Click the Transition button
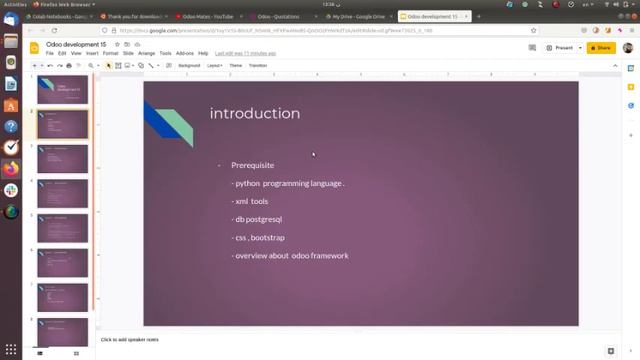 click(x=258, y=65)
